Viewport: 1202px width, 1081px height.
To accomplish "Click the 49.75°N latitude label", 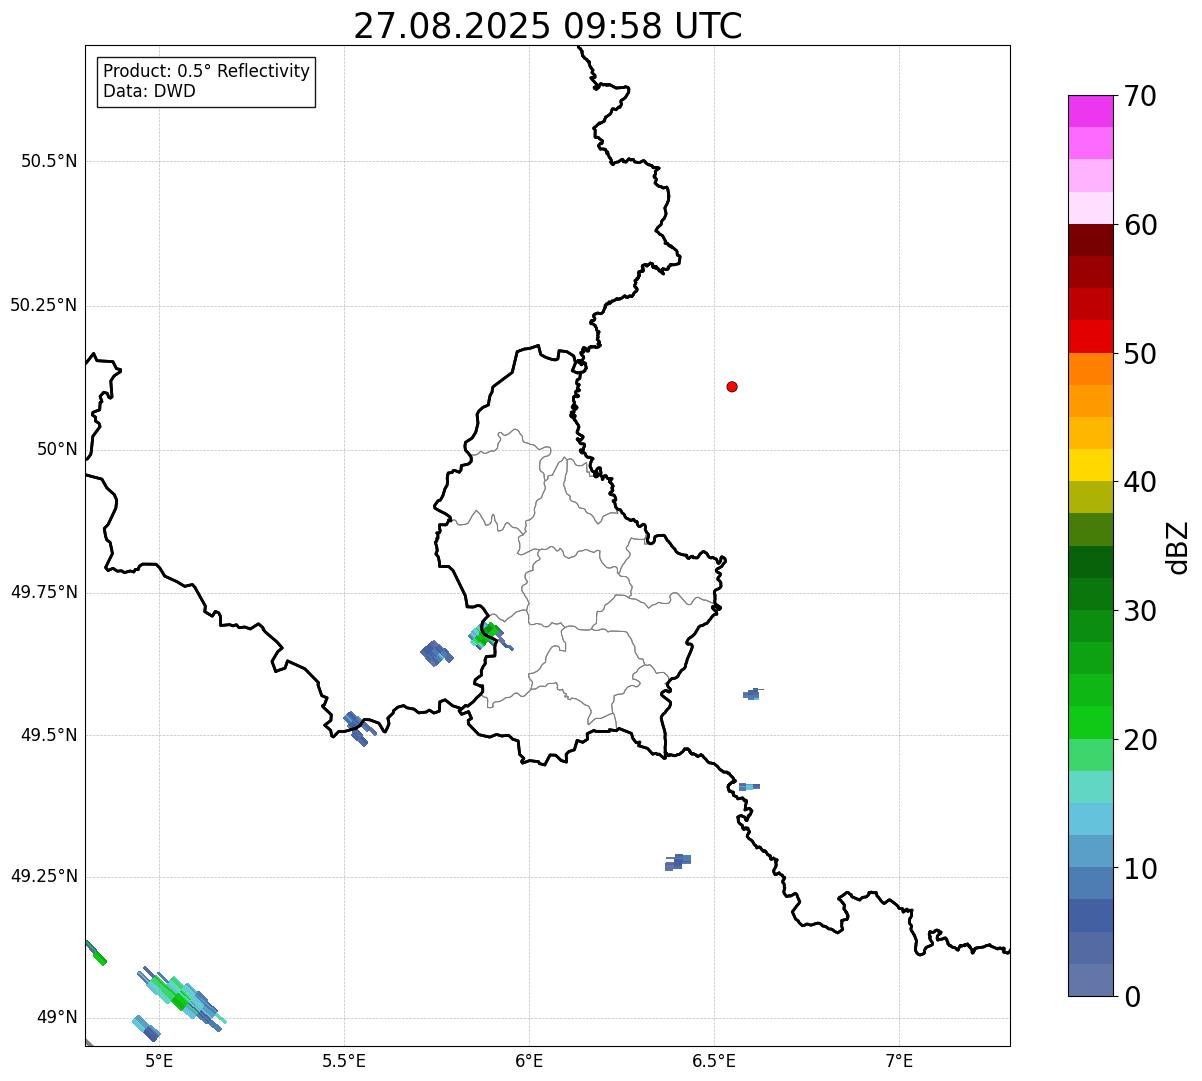I will tap(43, 592).
